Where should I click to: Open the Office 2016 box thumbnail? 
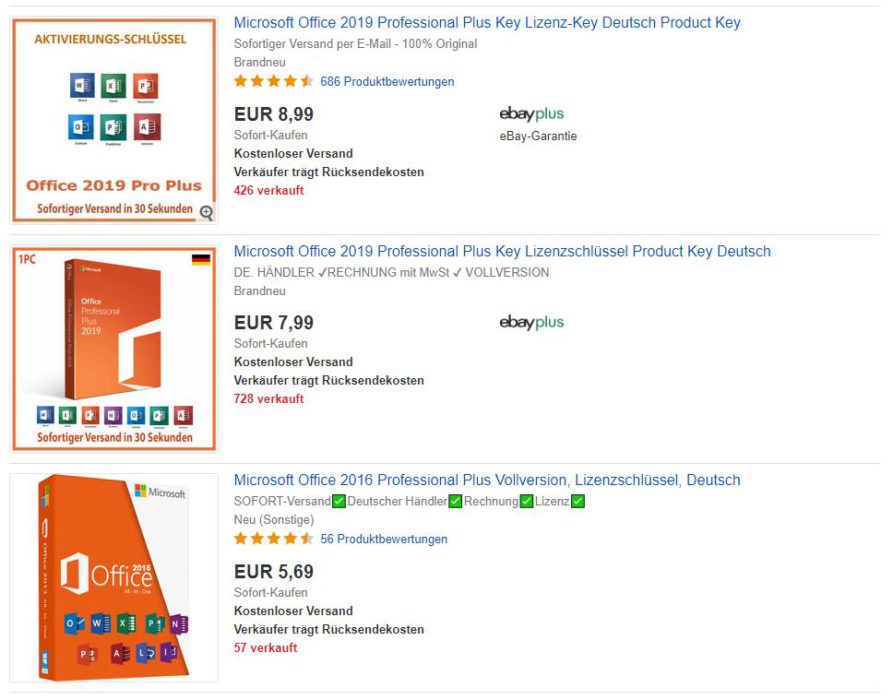coord(114,578)
